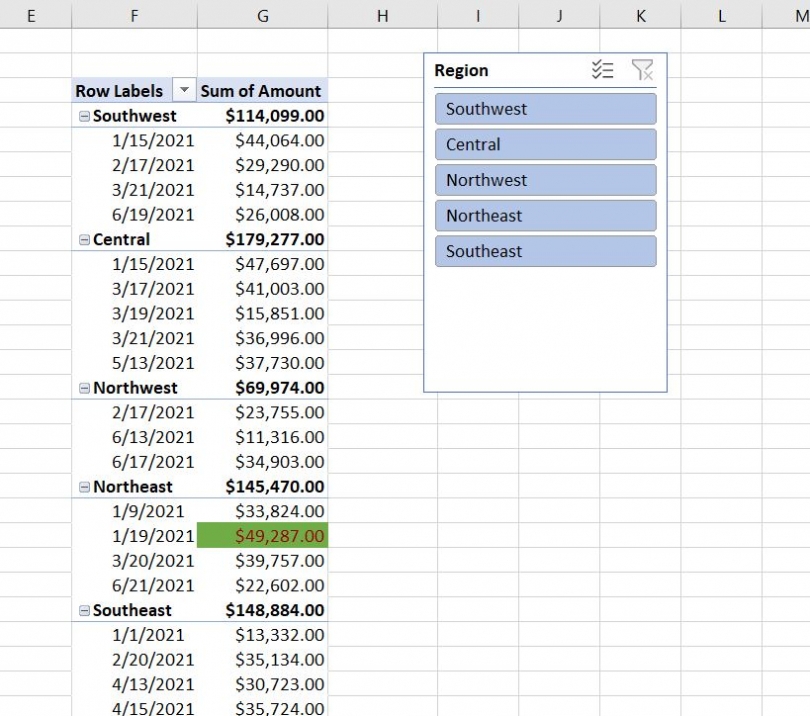Enable Multi-Select in the Region slicer
The image size is (810, 716).
click(x=603, y=70)
